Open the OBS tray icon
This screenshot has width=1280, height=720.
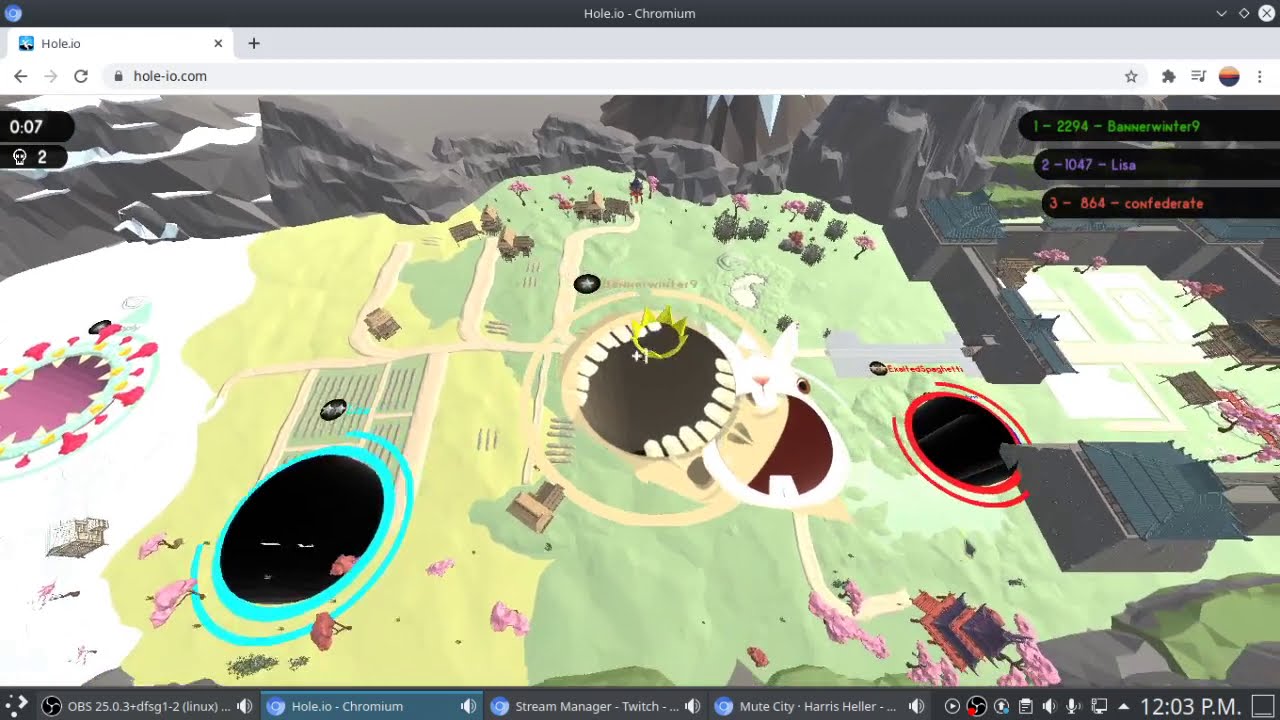[977, 706]
